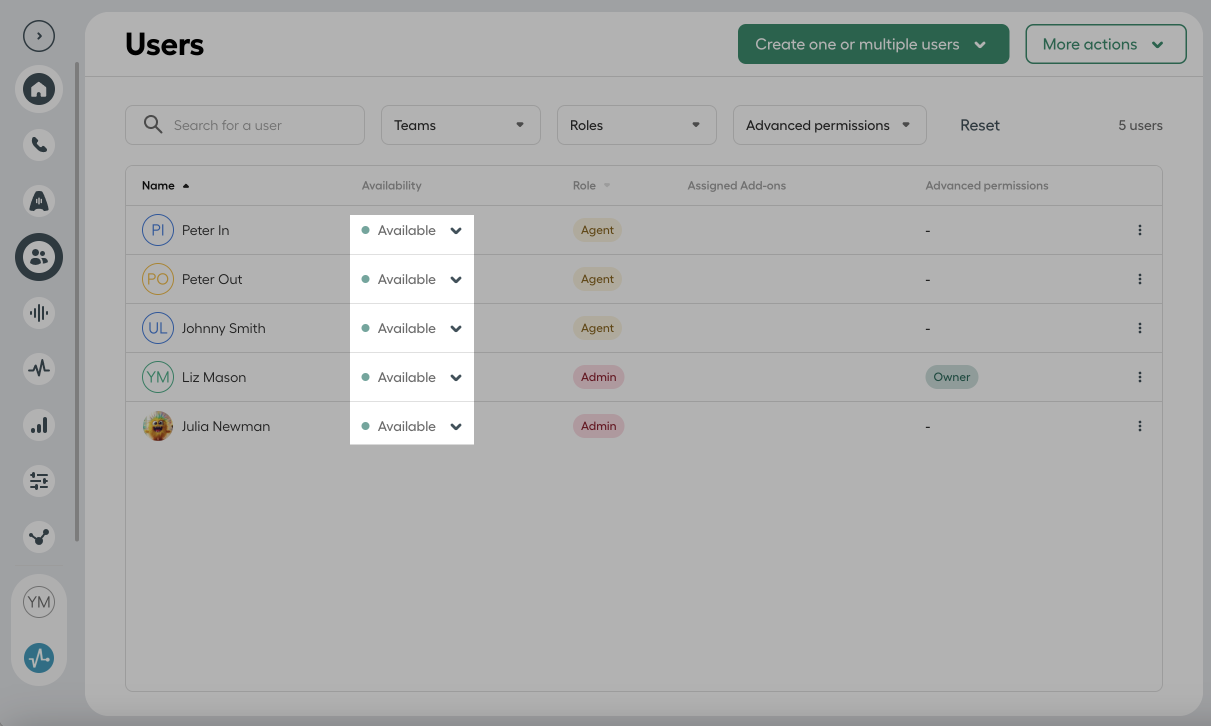Expand the Advanced permissions filter
Image resolution: width=1211 pixels, height=726 pixels.
point(829,125)
